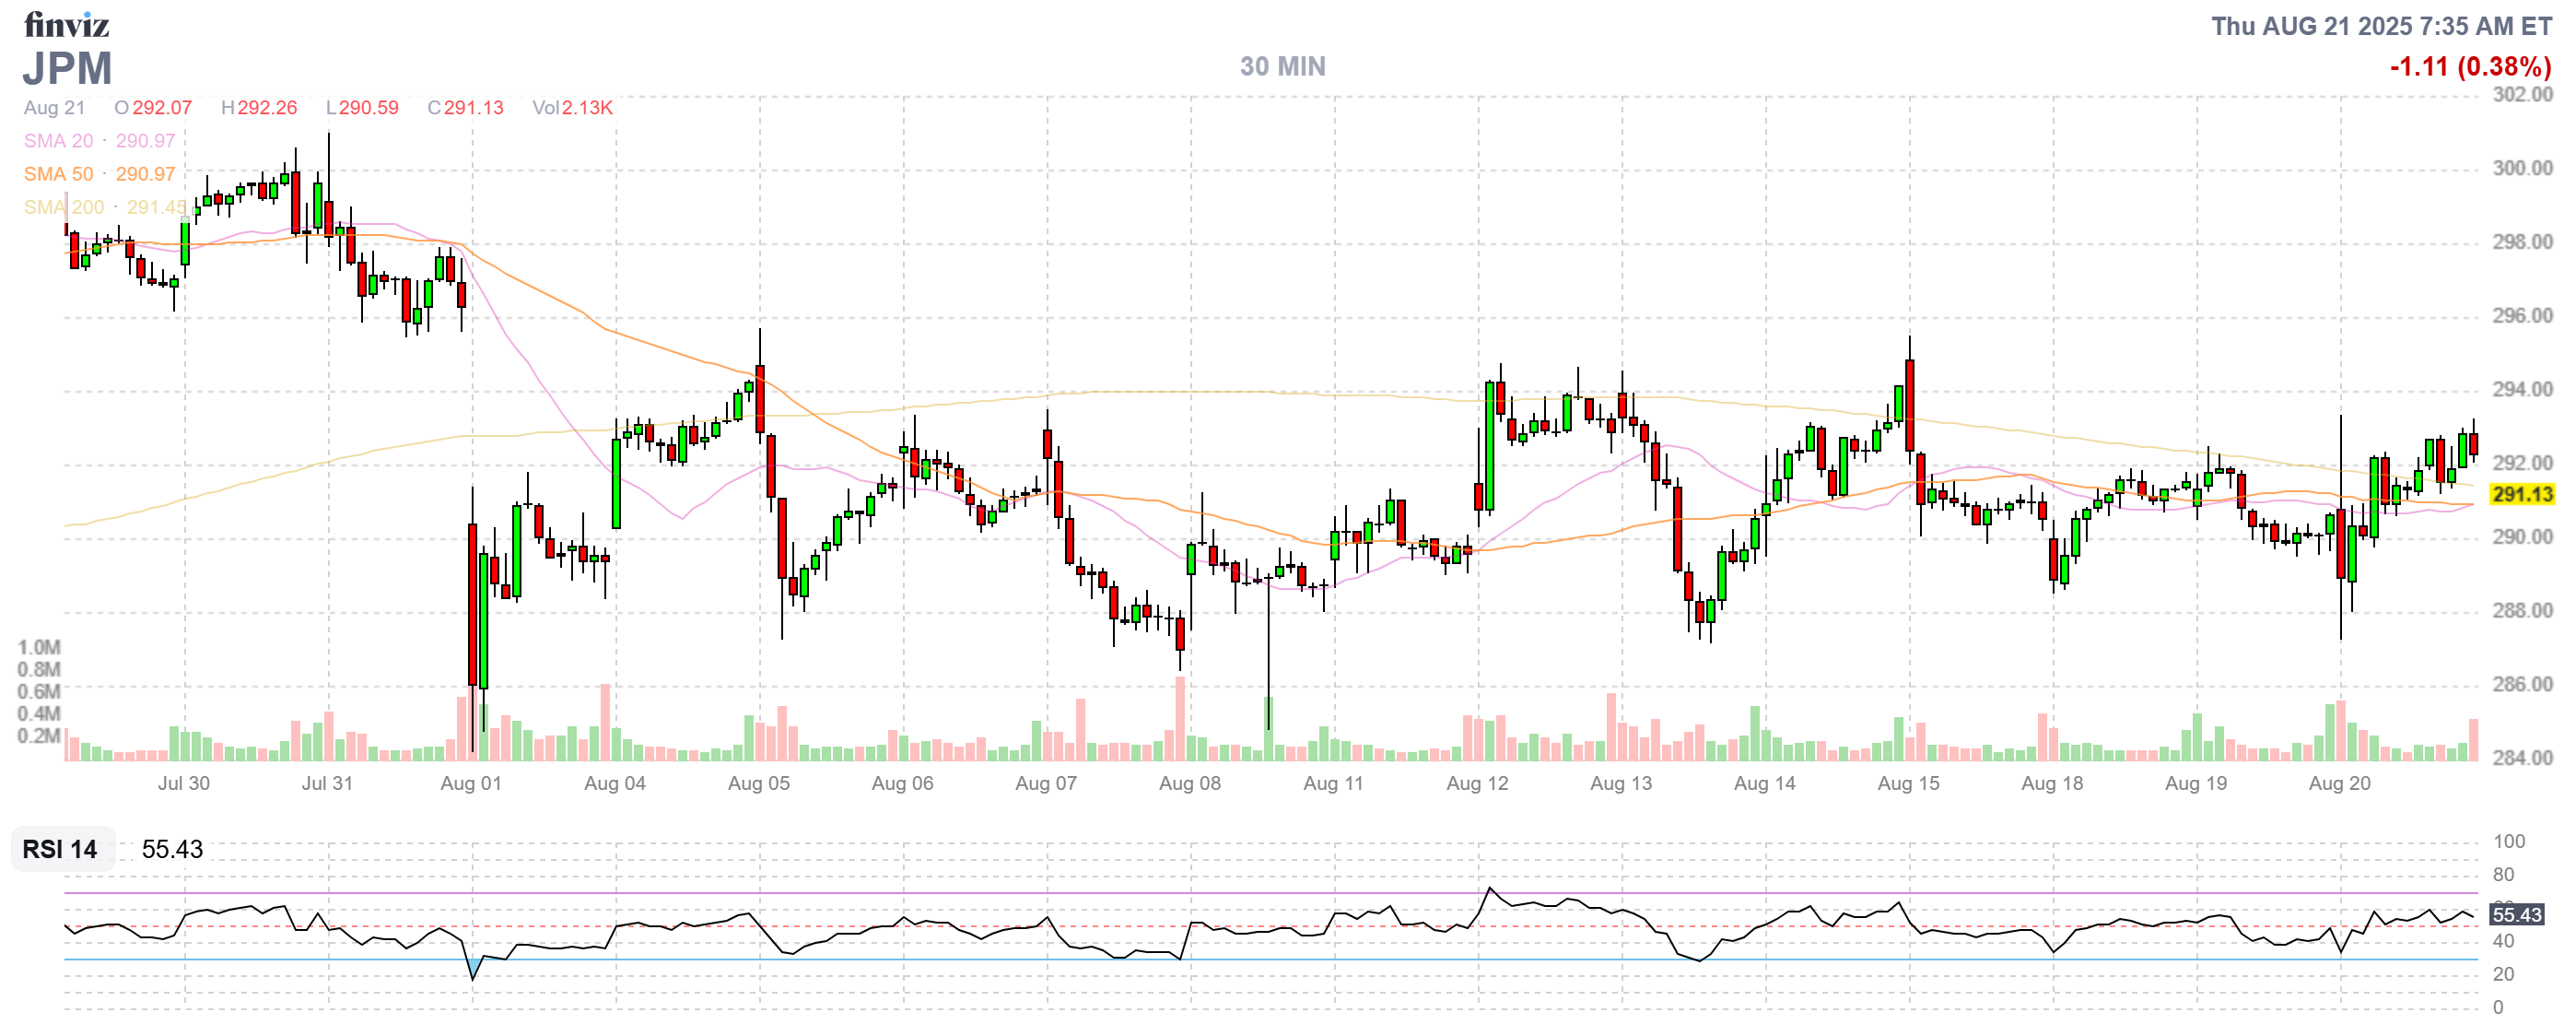Click the SMA 20 indicator label

click(x=58, y=141)
